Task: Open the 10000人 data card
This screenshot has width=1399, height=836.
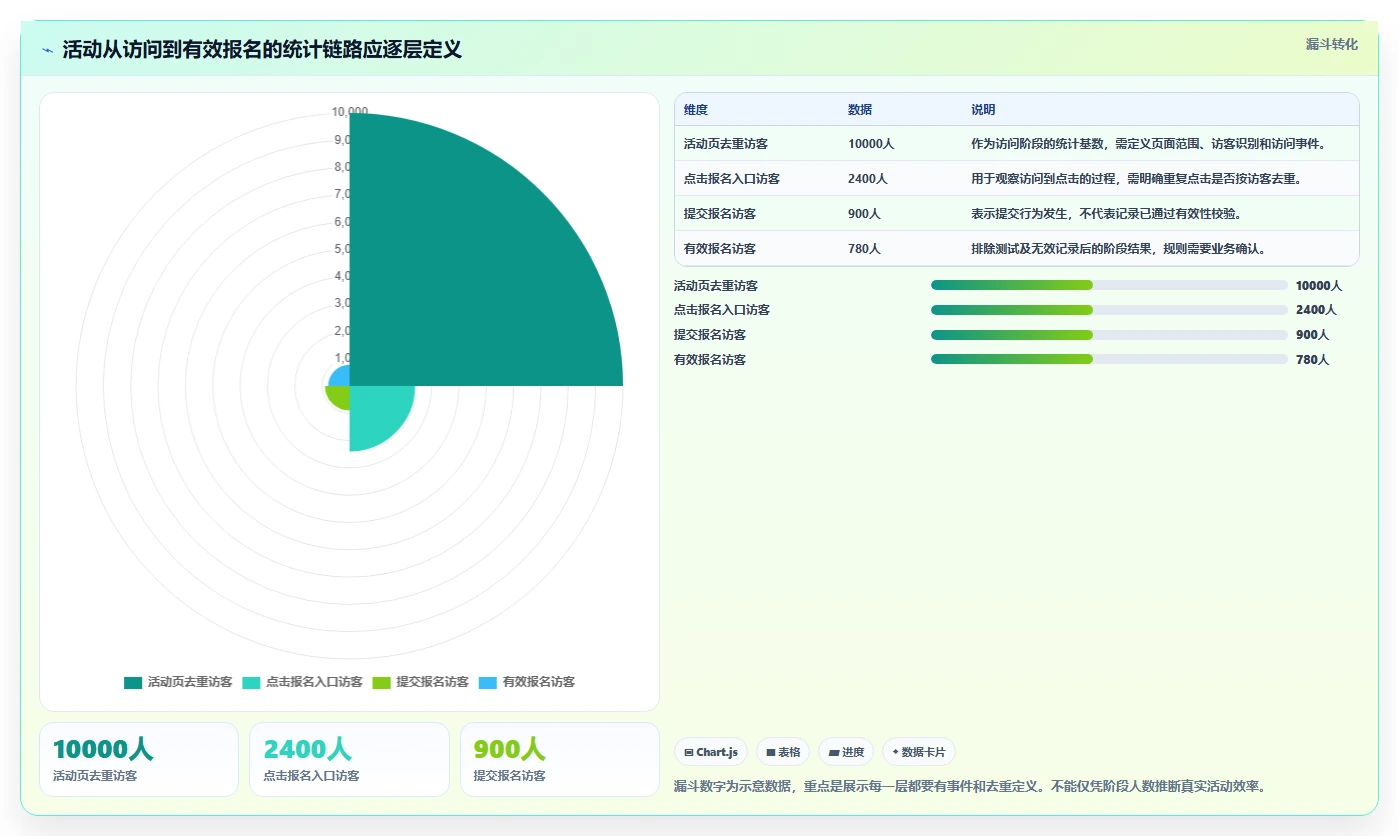Action: coord(139,760)
